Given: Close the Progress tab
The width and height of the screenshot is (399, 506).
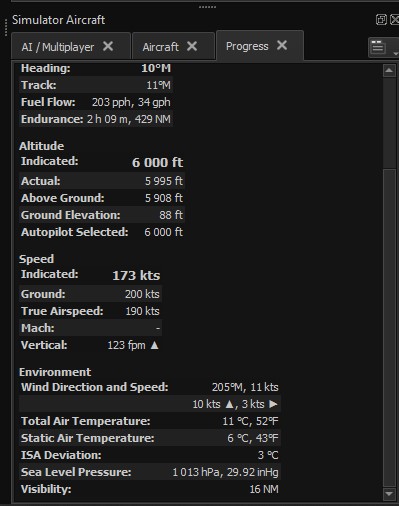Looking at the screenshot, I should coord(282,45).
